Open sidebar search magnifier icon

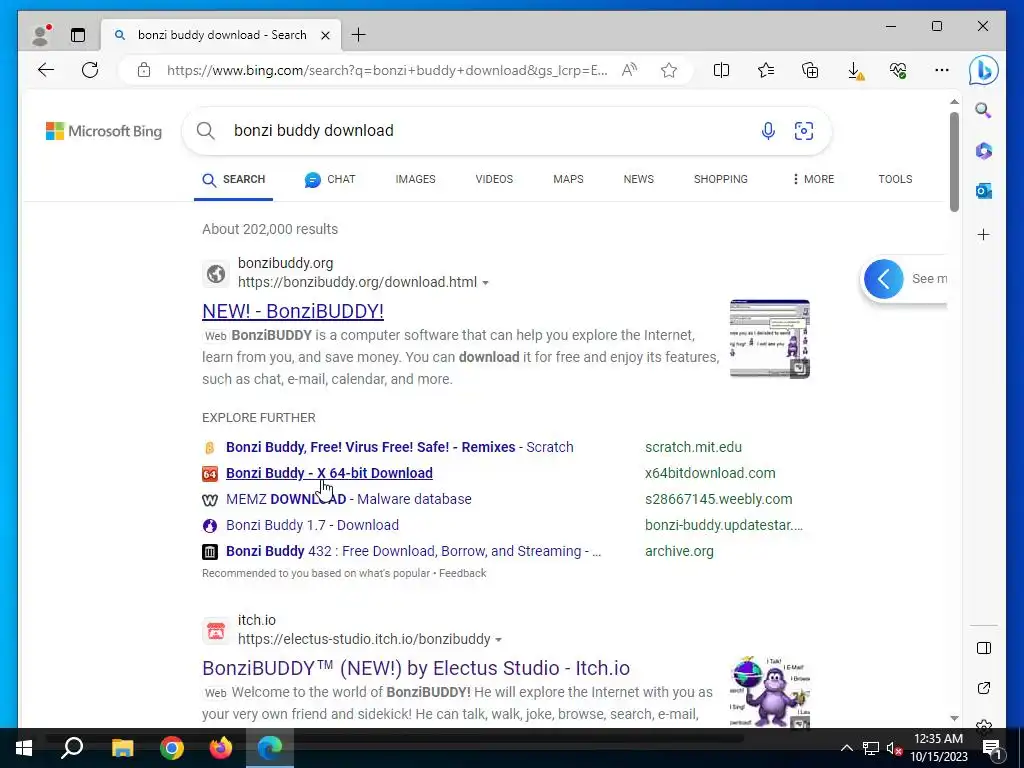coord(984,110)
